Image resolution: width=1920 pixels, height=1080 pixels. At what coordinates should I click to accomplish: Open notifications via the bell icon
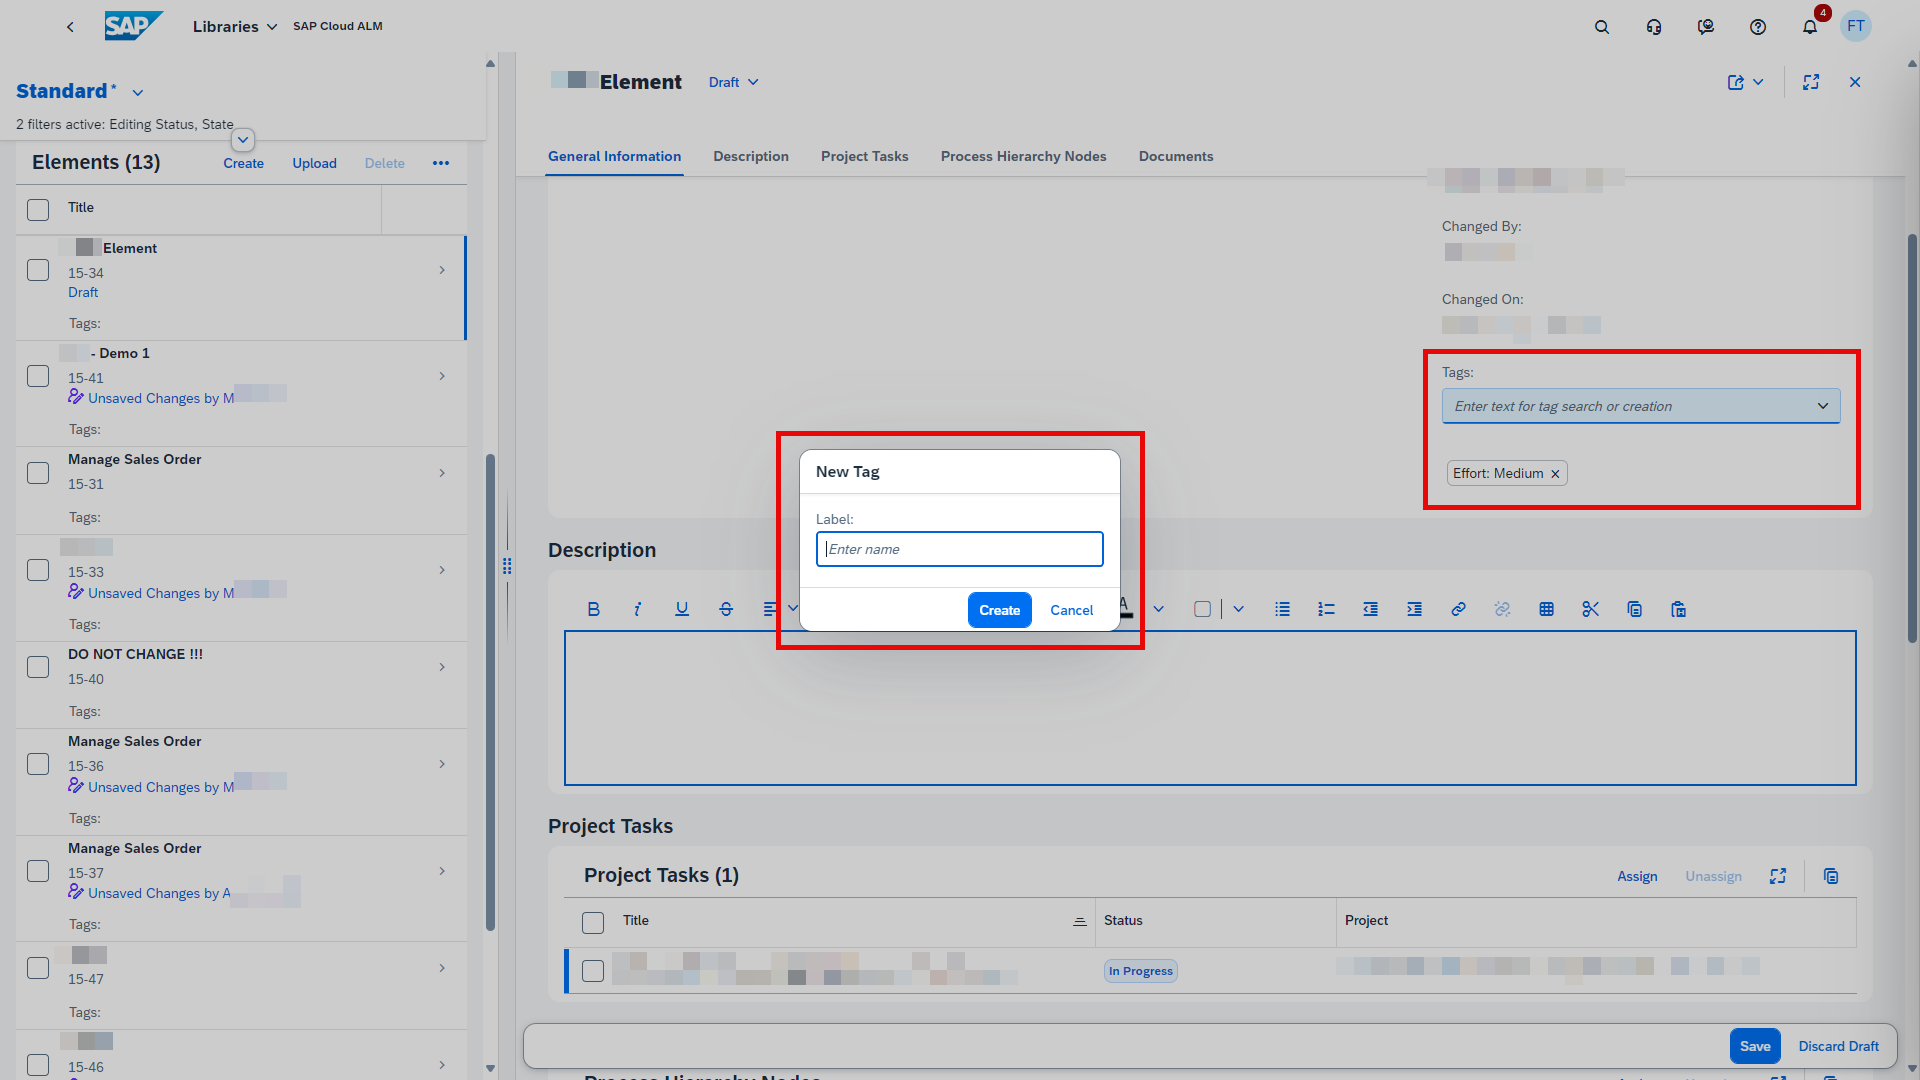(x=1809, y=27)
